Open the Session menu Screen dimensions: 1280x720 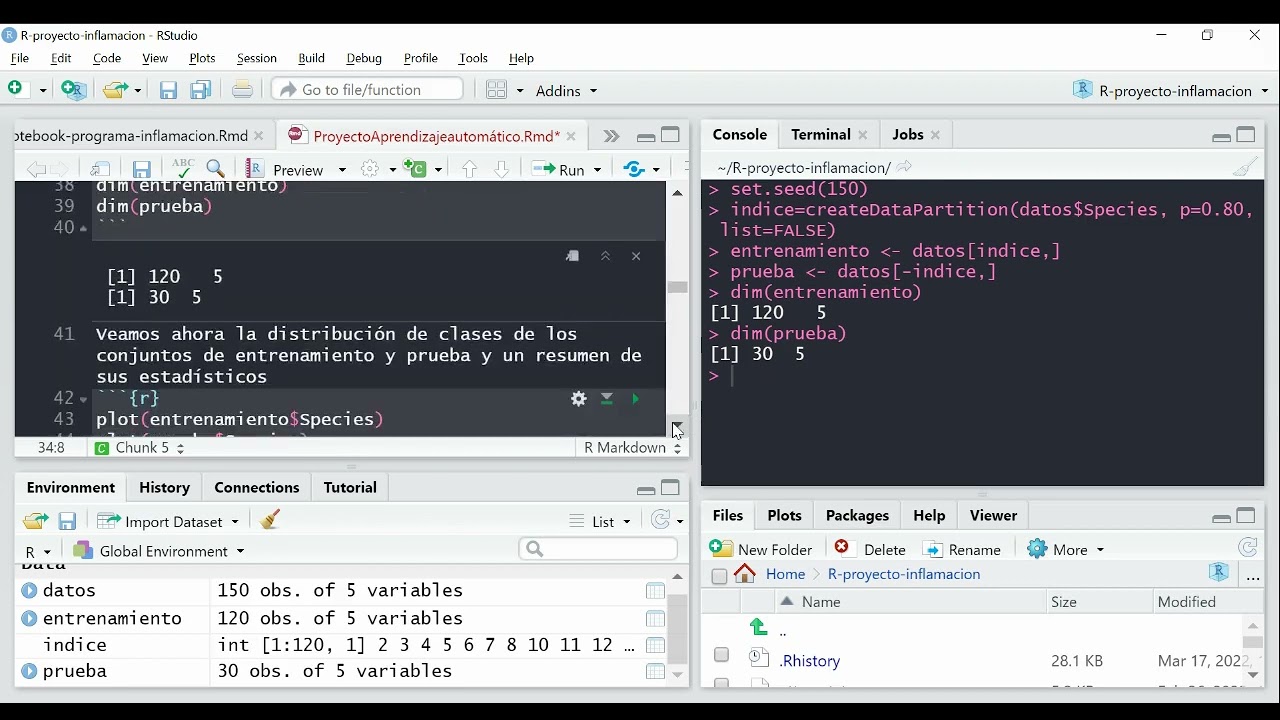[x=256, y=58]
